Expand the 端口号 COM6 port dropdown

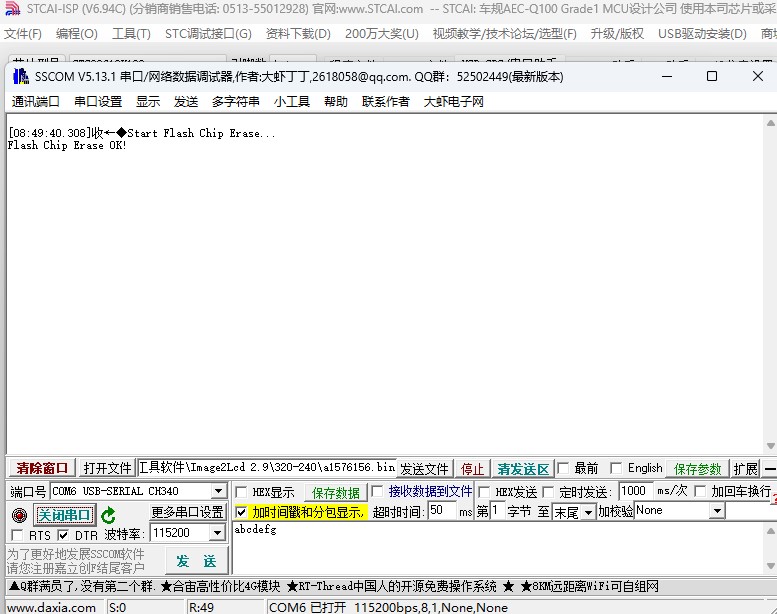point(218,491)
